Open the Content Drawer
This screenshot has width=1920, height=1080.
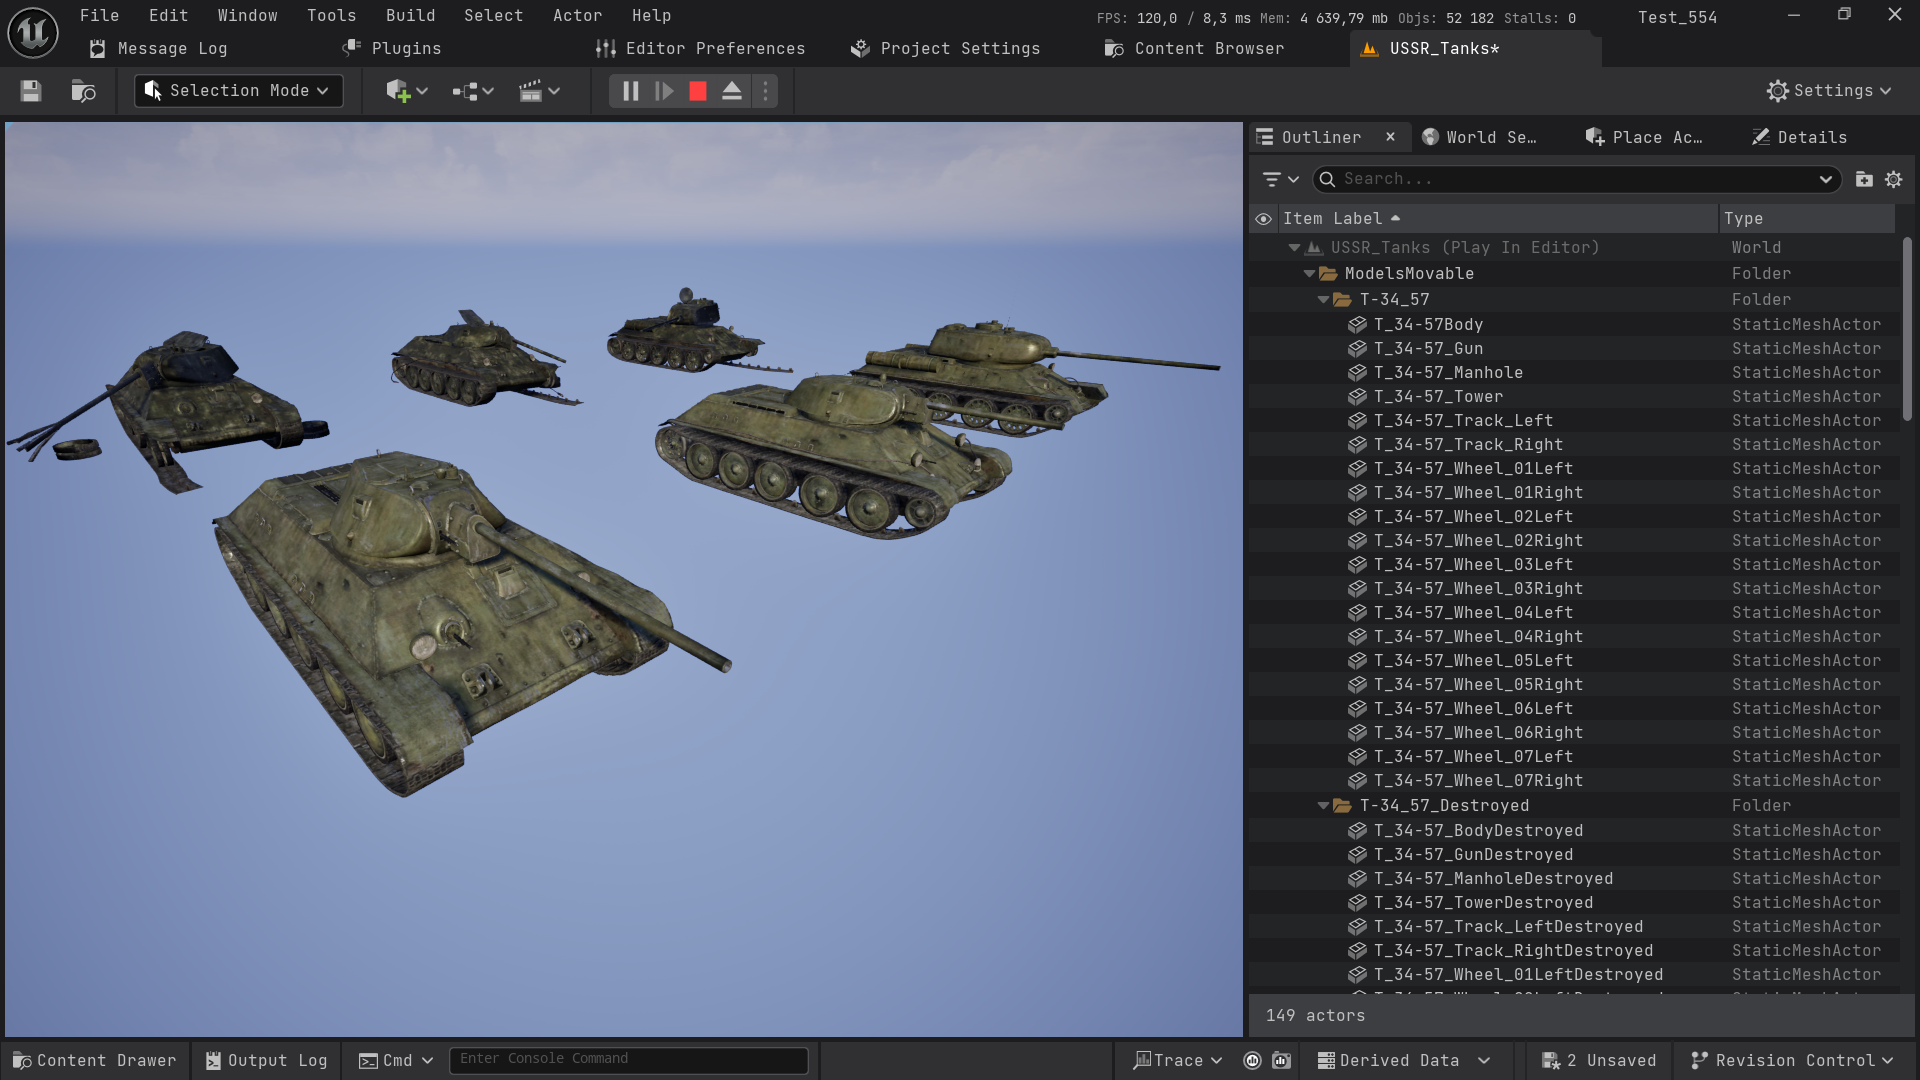[94, 1060]
